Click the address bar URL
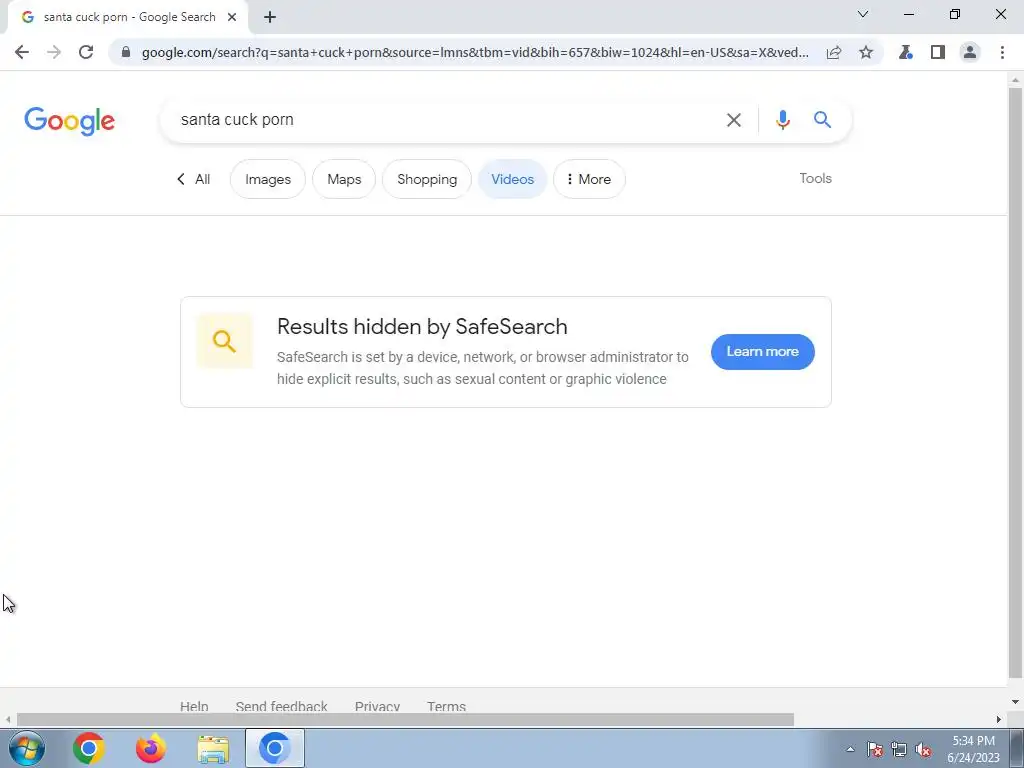The height and width of the screenshot is (768, 1024). (x=475, y=52)
